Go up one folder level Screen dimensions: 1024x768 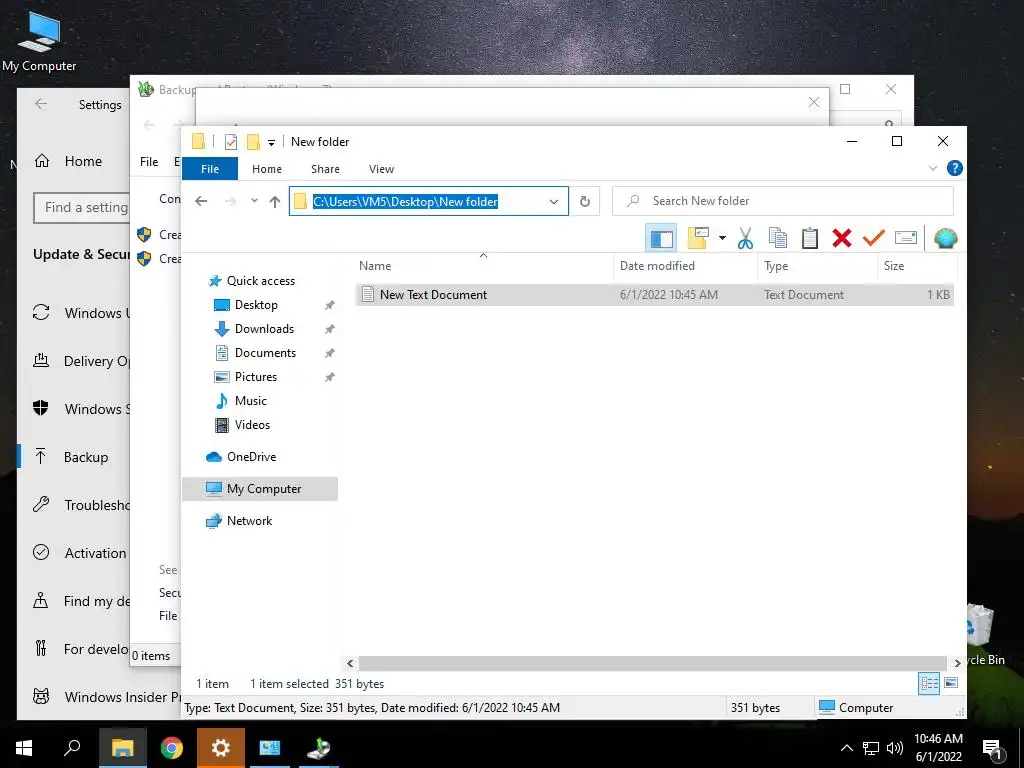click(x=275, y=201)
